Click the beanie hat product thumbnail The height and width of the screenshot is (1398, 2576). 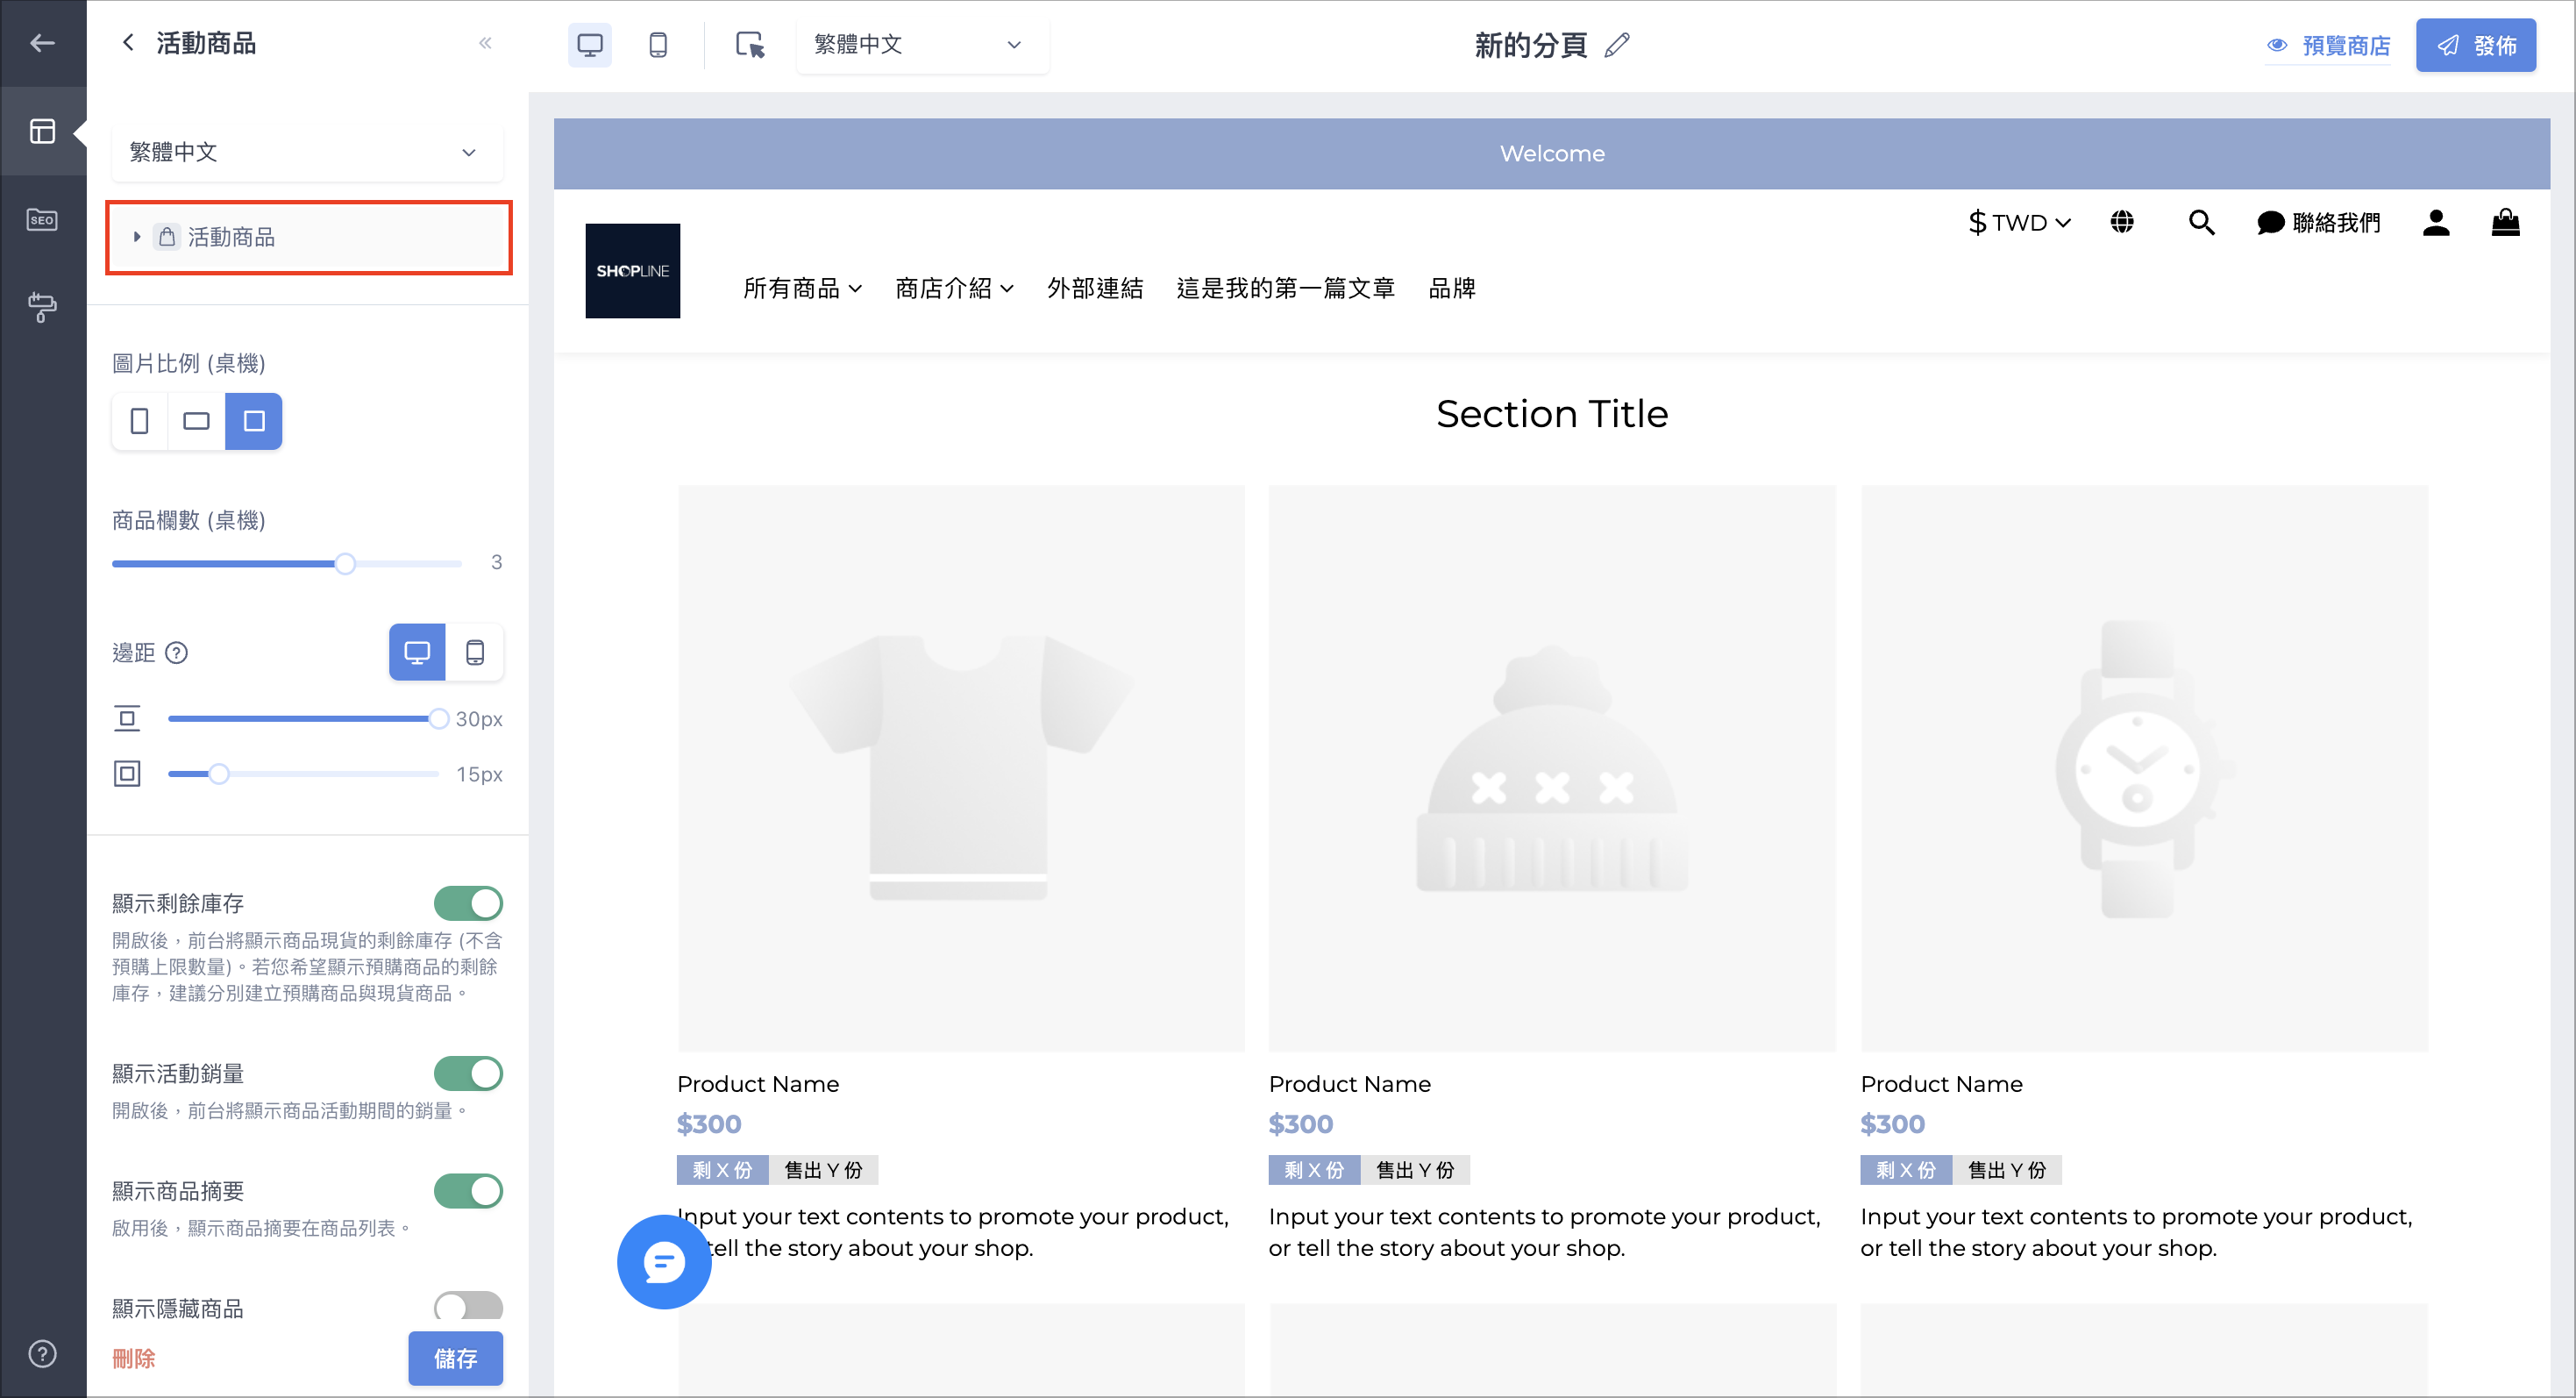pos(1552,768)
